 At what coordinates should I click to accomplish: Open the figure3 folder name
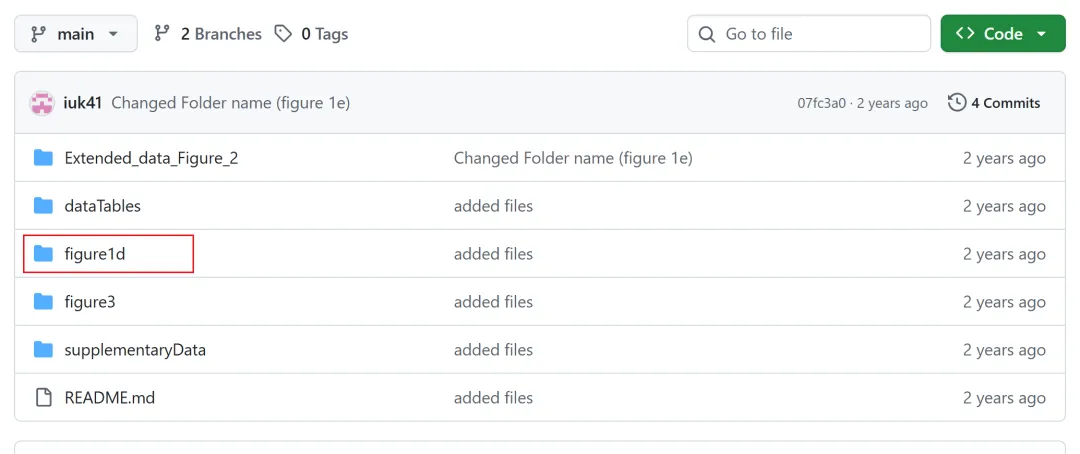tap(90, 302)
